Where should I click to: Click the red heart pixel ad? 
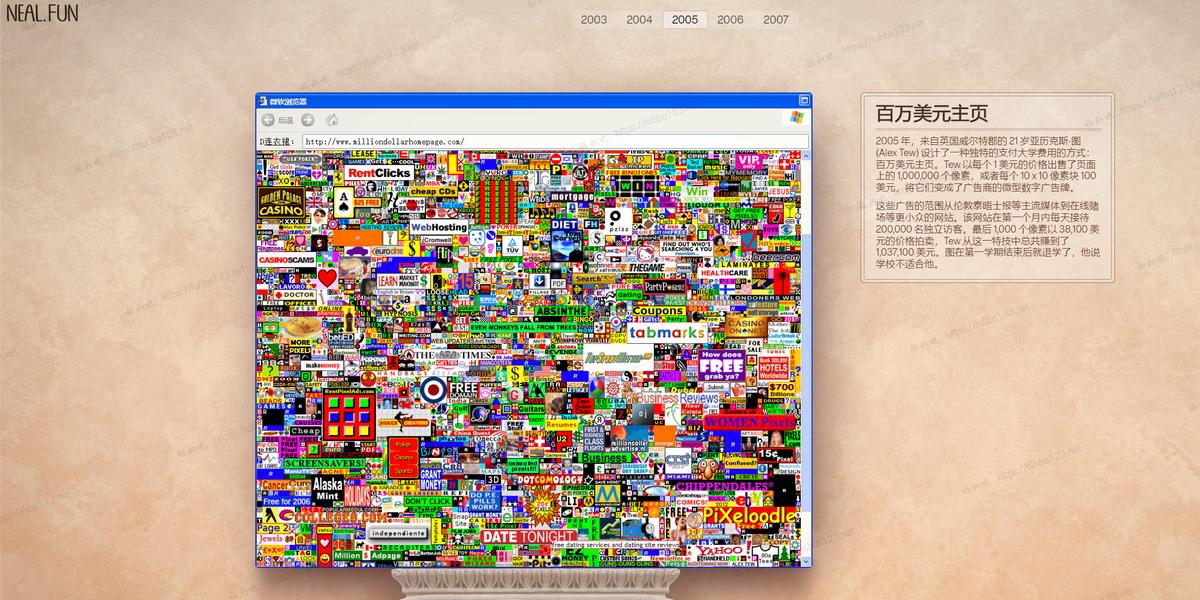327,279
